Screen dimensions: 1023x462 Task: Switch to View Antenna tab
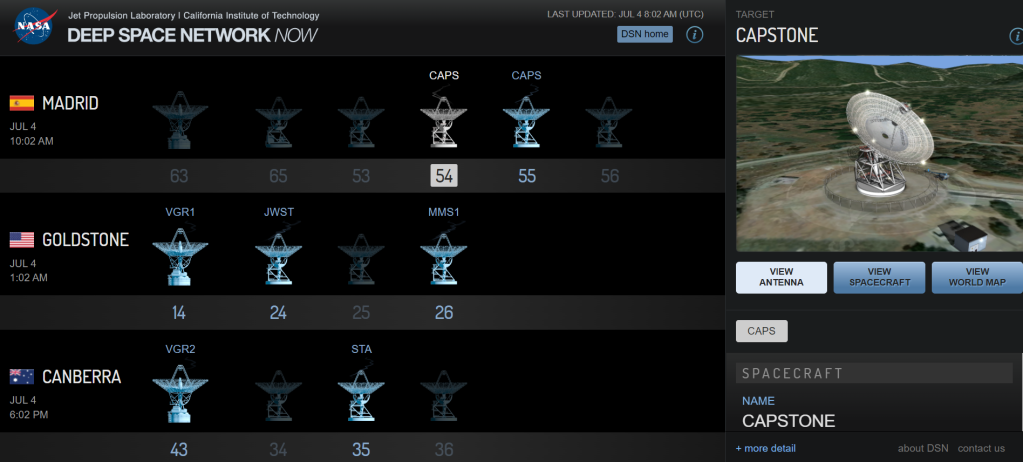click(781, 278)
